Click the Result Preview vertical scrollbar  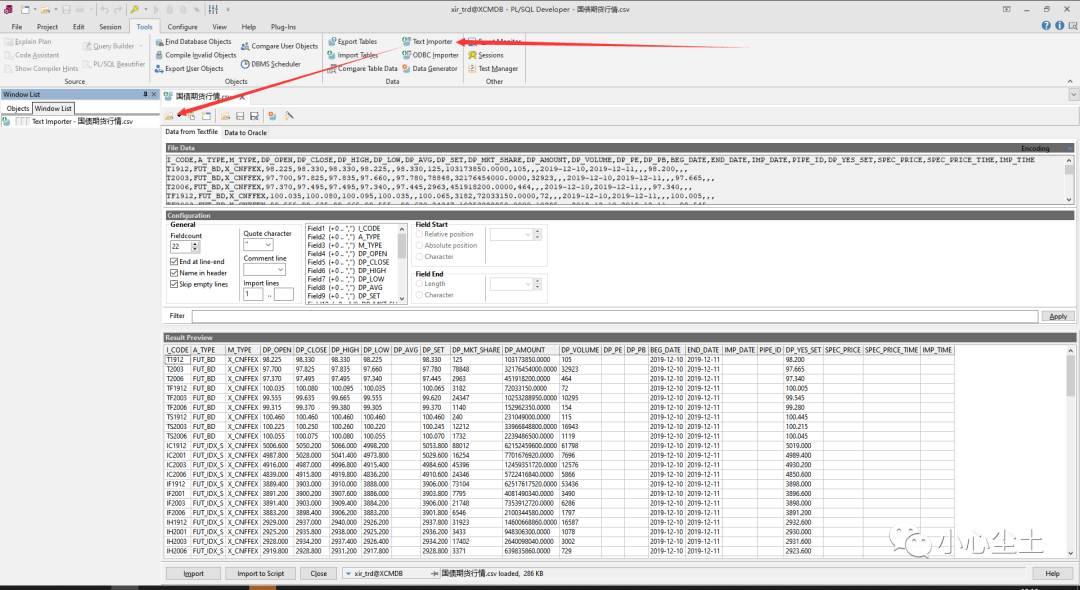click(1070, 451)
